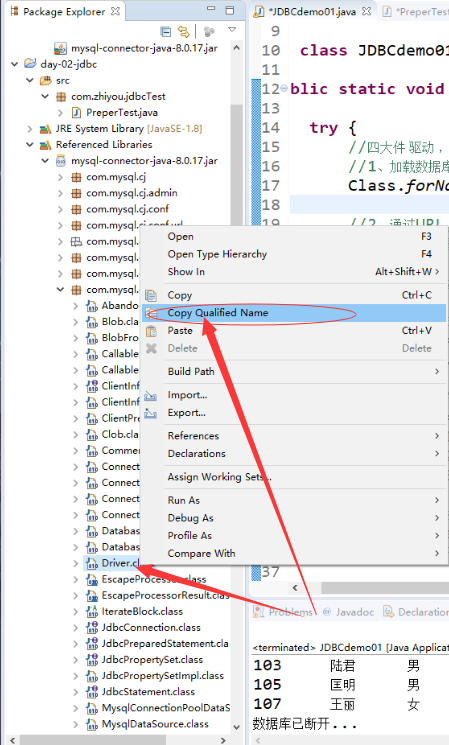The image size is (449, 745).
Task: Open Package Explorer view menu arrow
Action: (x=232, y=30)
